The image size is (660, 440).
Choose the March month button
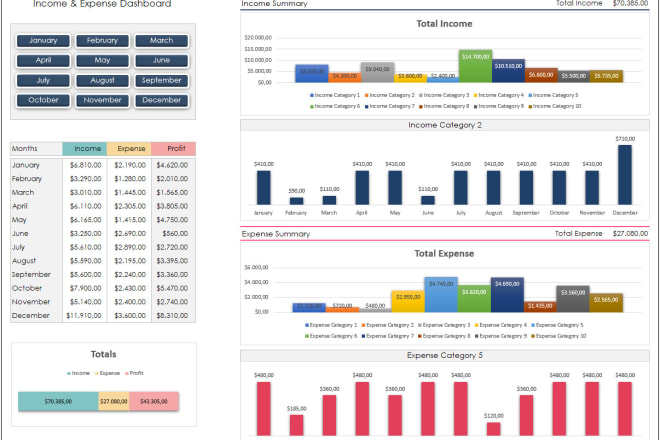coord(162,41)
